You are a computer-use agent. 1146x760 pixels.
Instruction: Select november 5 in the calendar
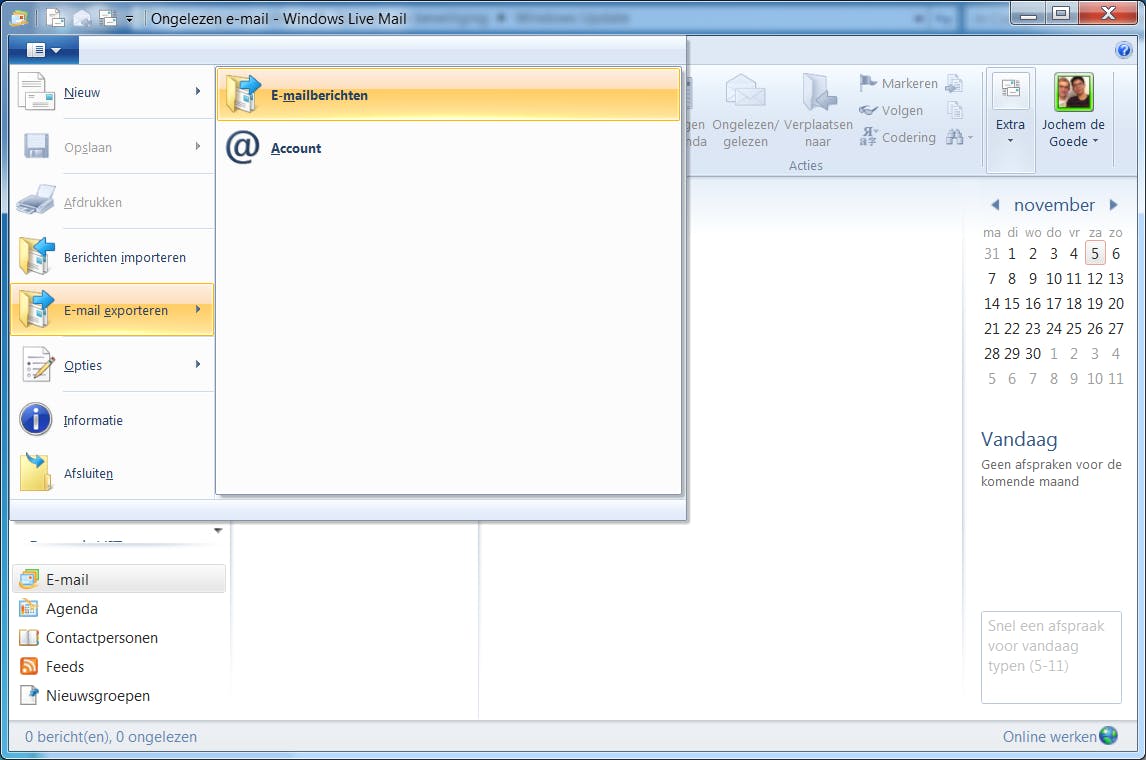(1094, 254)
